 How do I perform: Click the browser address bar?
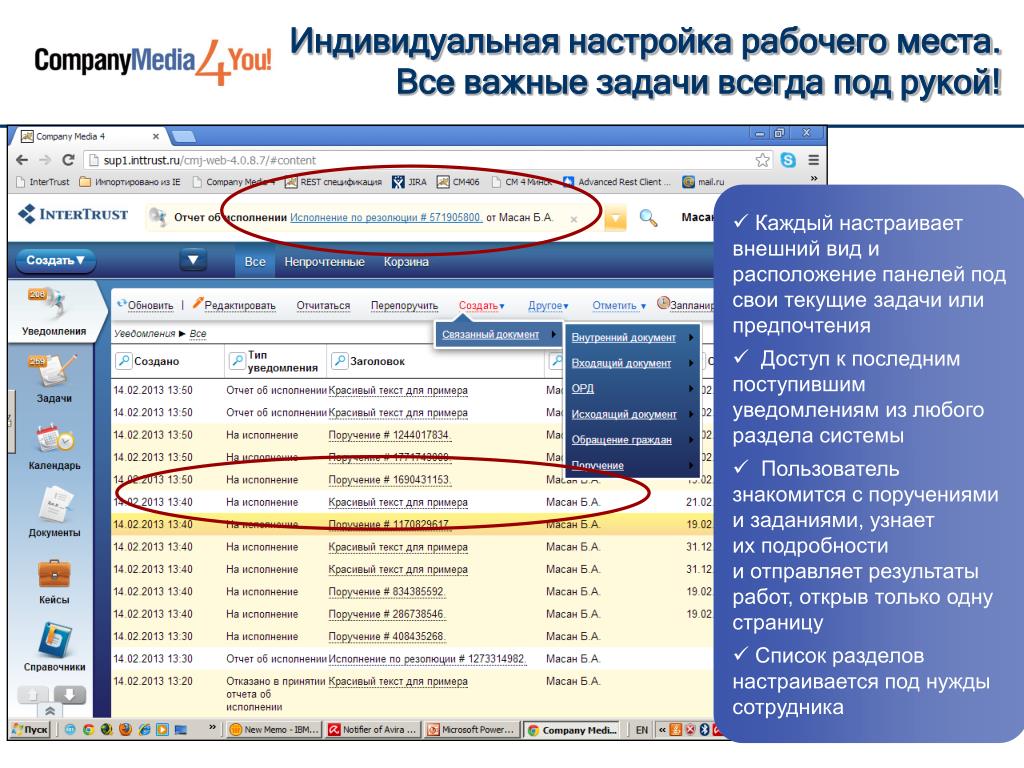pos(418,160)
